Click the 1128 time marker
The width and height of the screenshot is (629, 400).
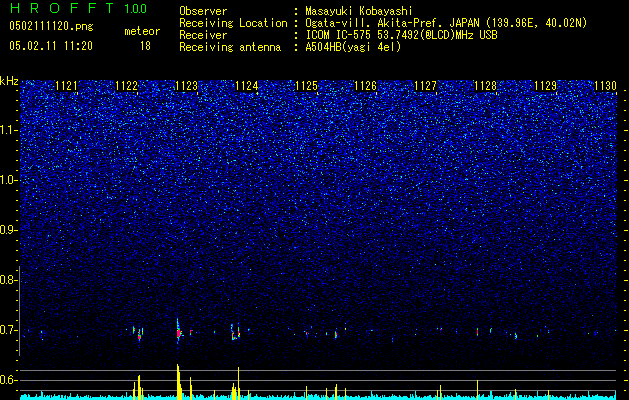[x=485, y=86]
